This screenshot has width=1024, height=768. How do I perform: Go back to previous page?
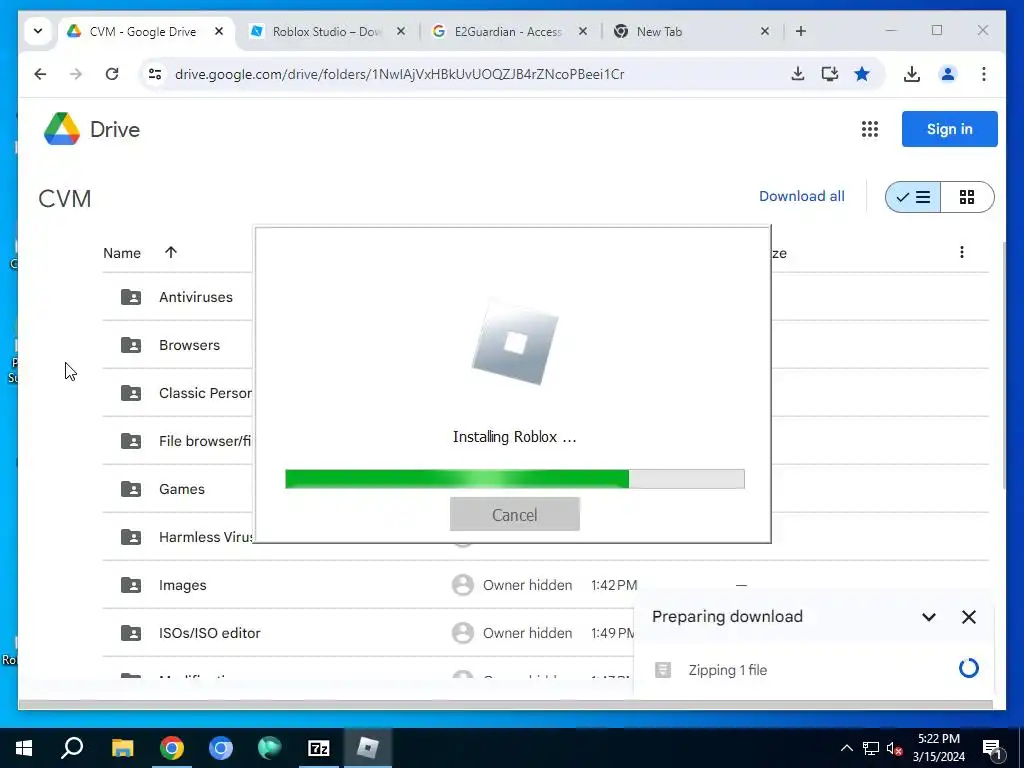click(x=40, y=74)
